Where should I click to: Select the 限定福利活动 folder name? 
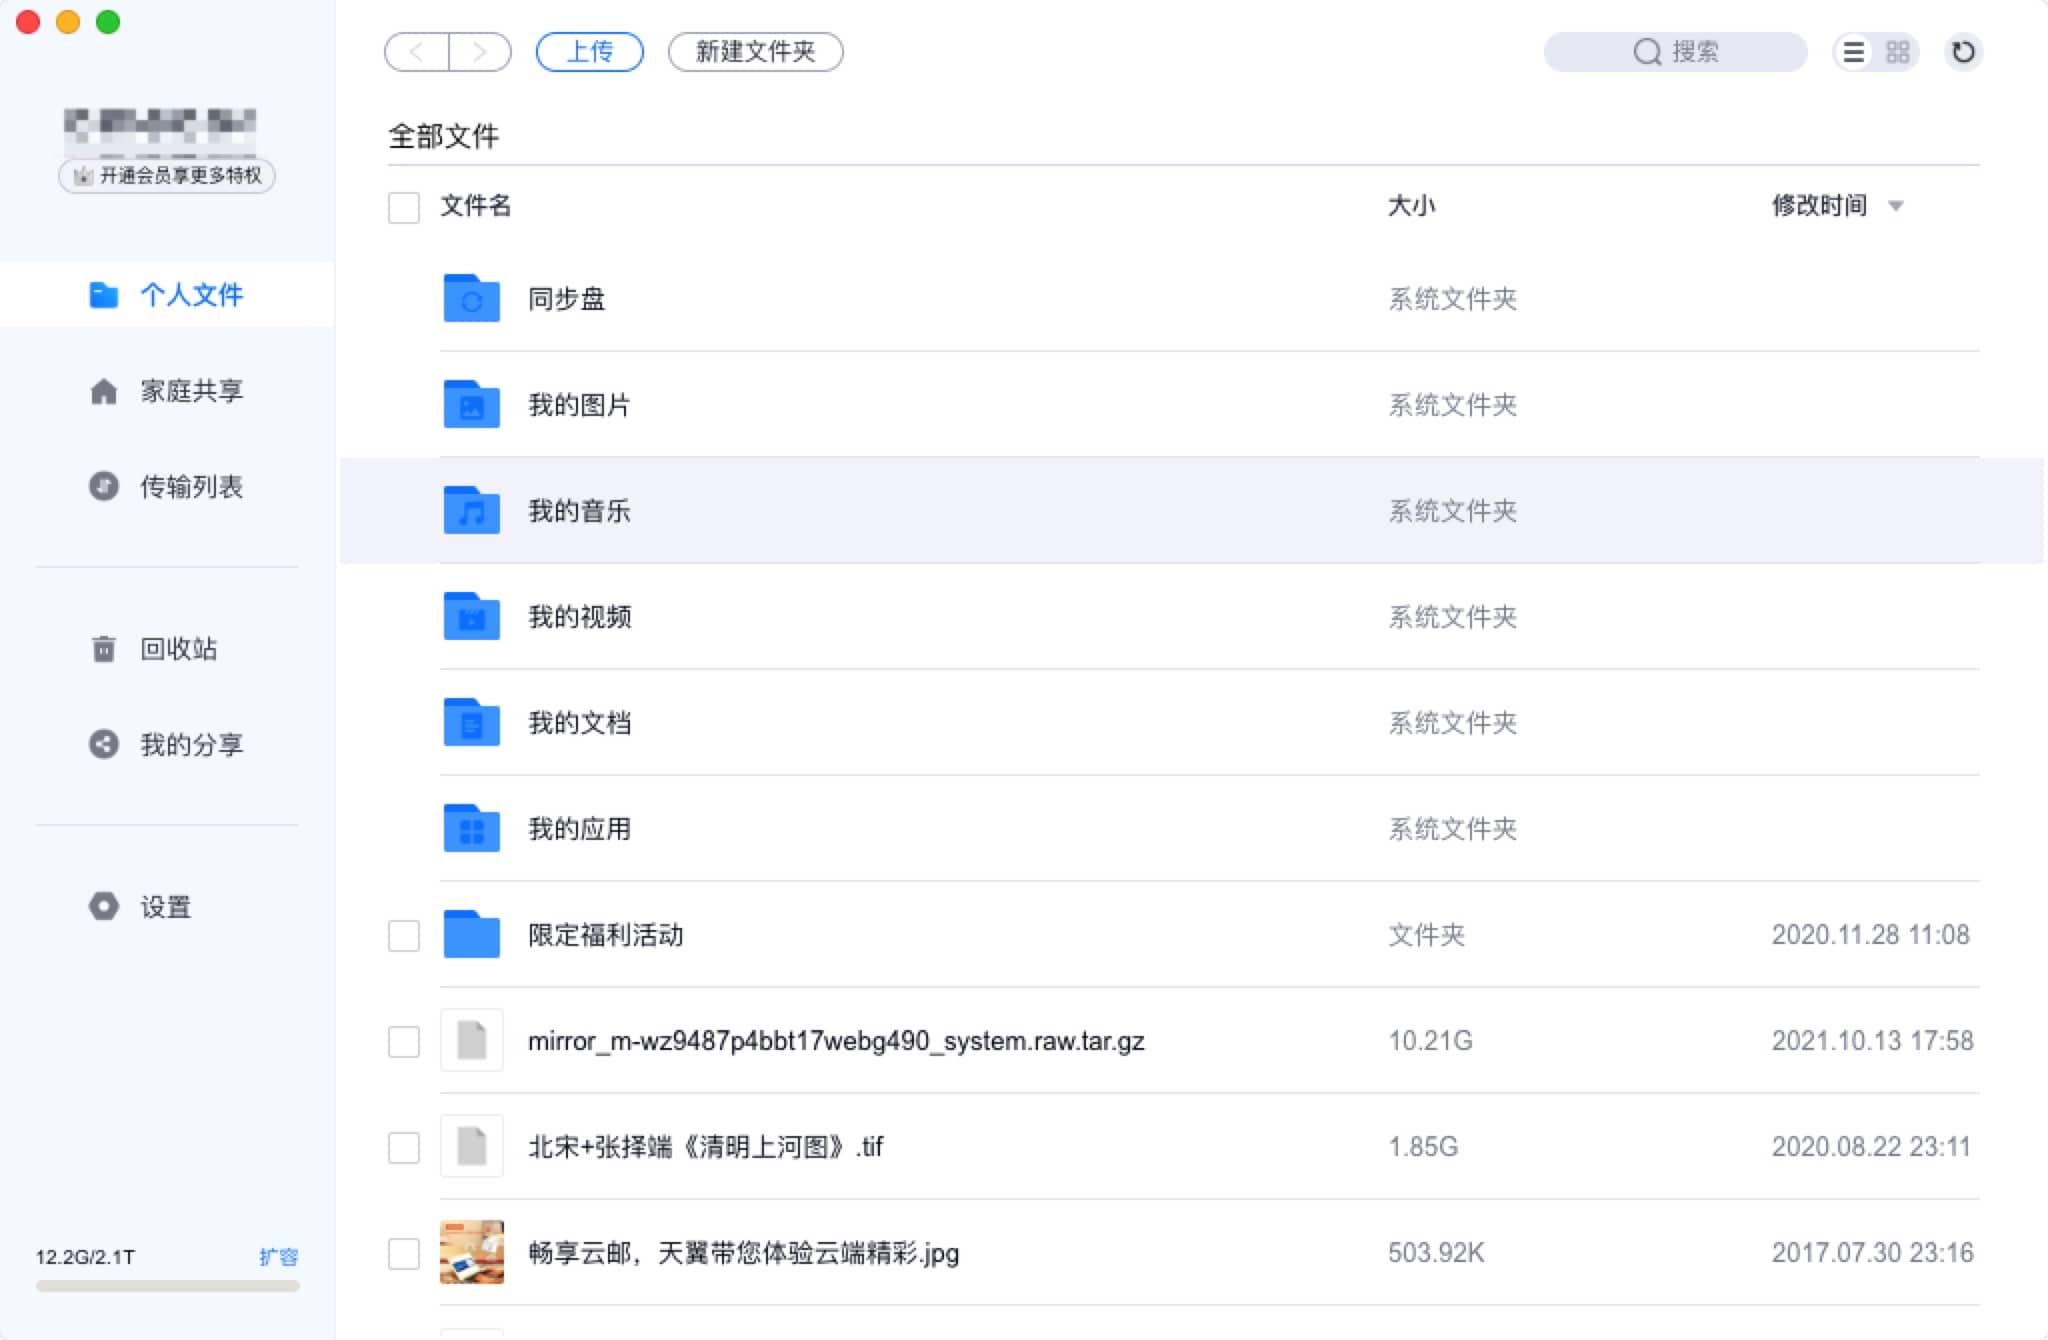coord(606,935)
